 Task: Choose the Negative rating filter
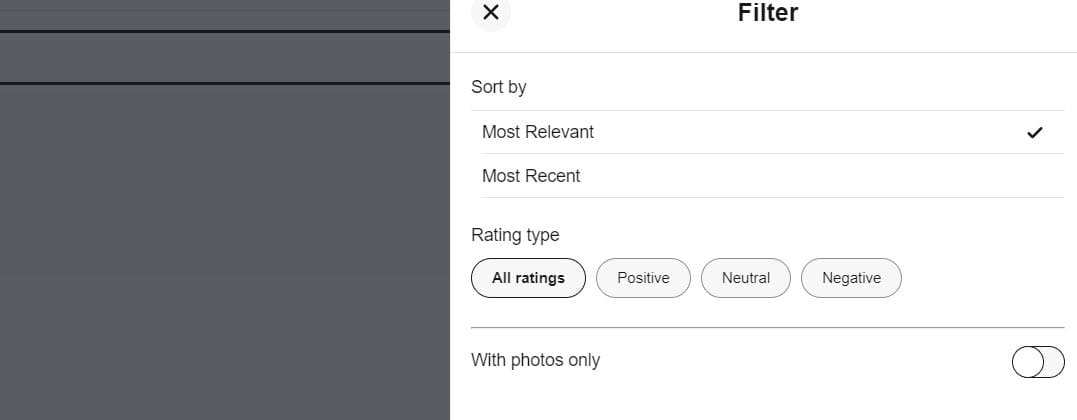851,278
